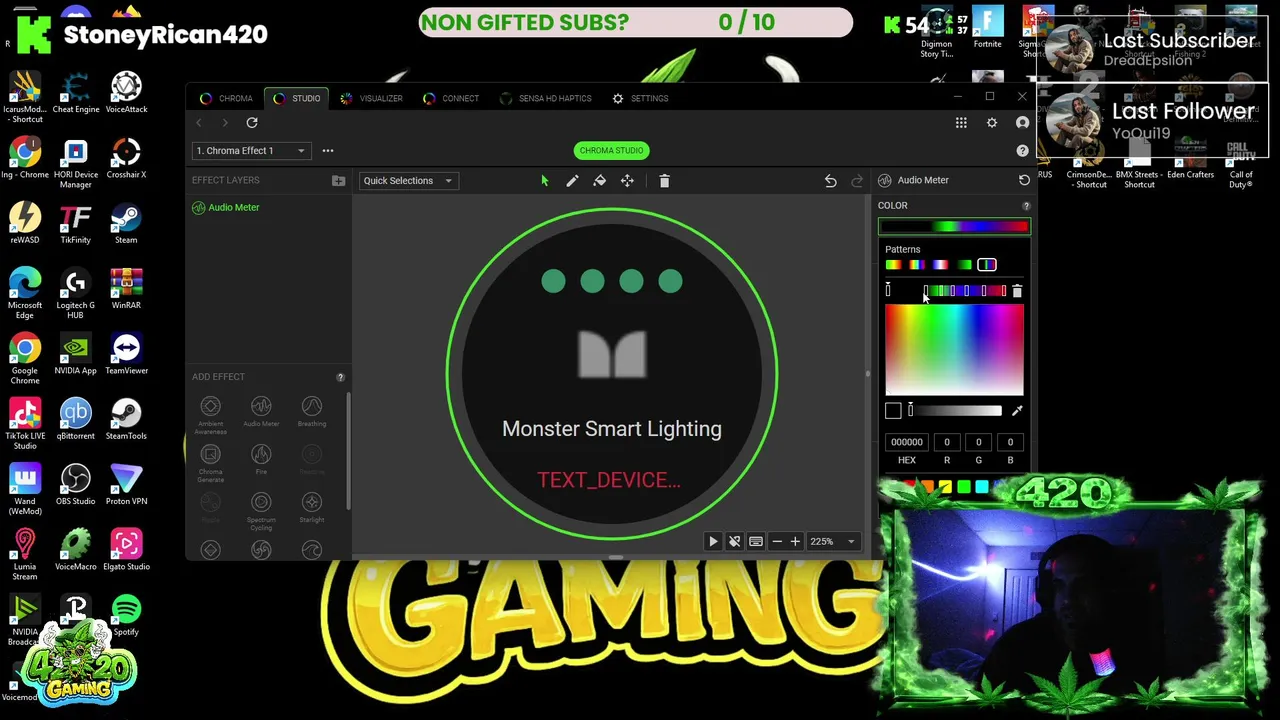Add the Chroma Generate effect
Image resolution: width=1280 pixels, height=720 pixels.
tap(210, 463)
